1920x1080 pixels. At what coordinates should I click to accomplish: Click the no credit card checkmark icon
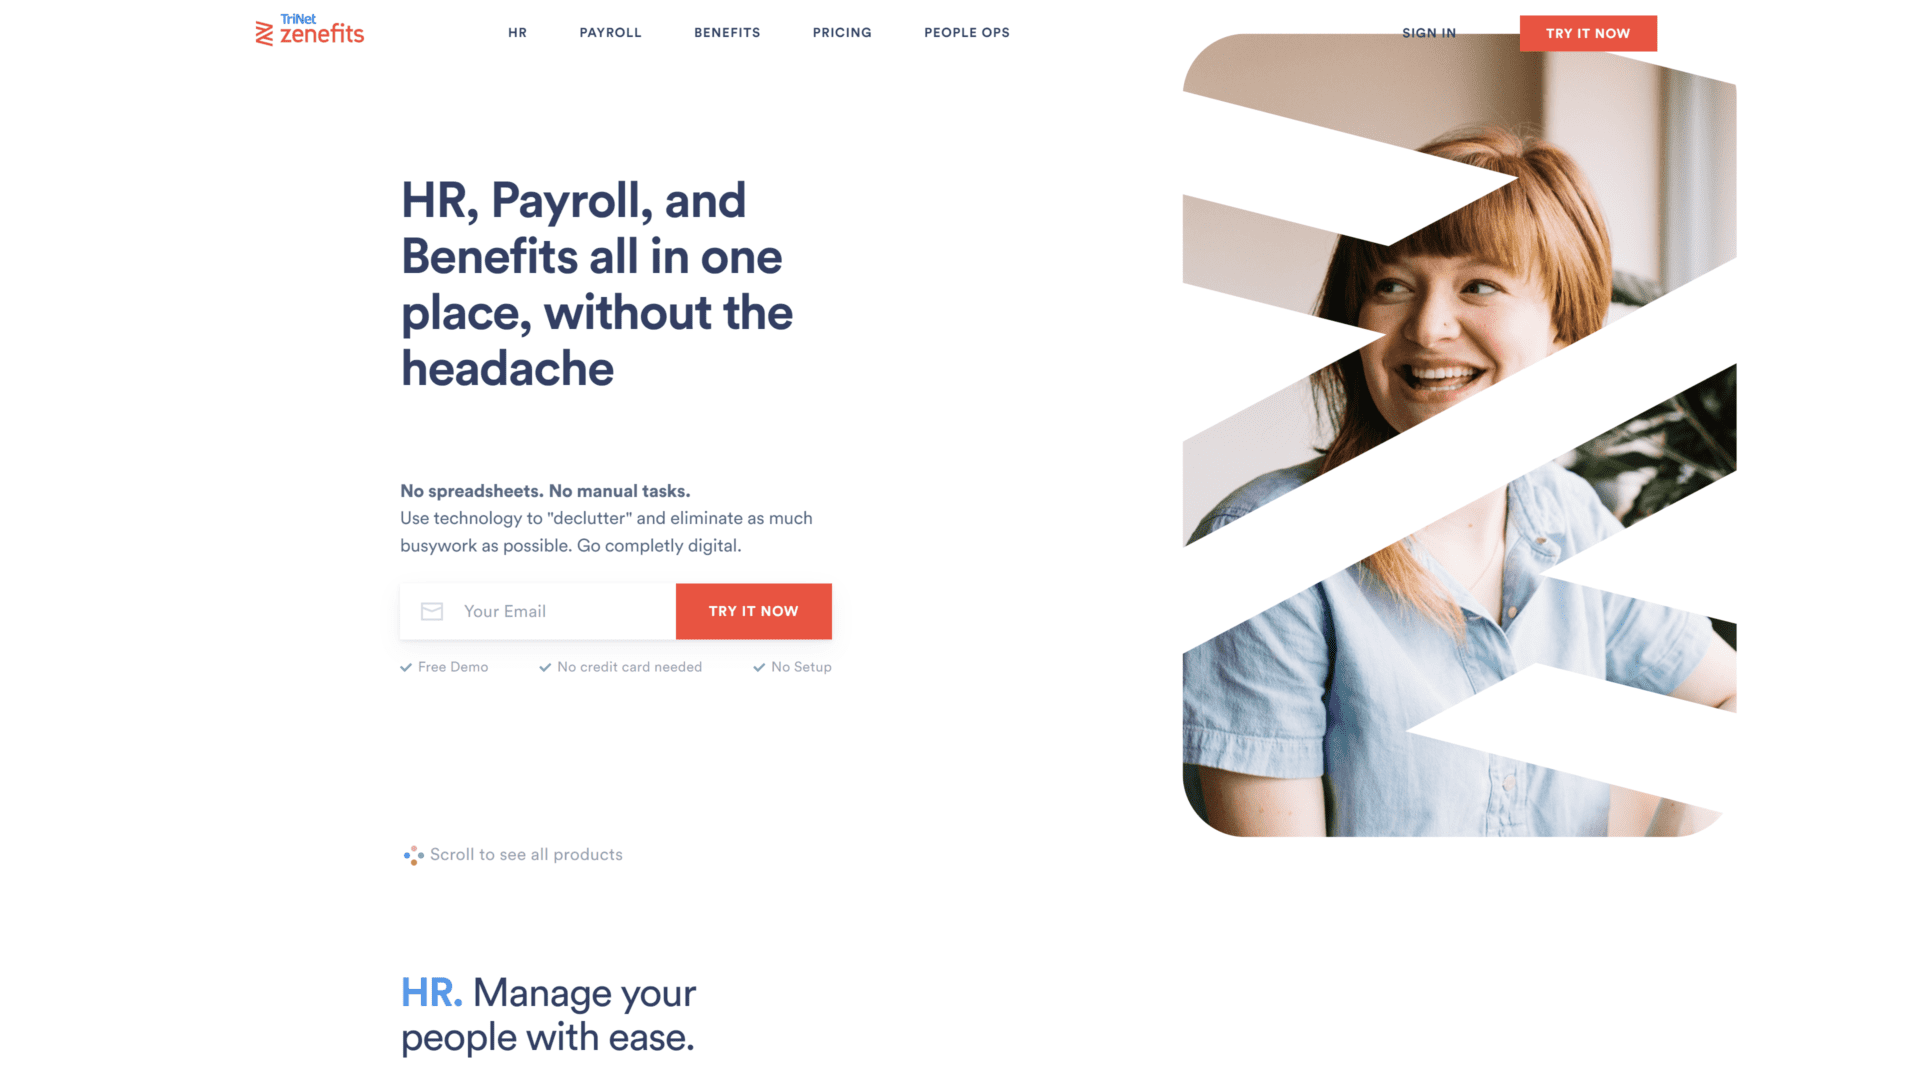click(542, 666)
